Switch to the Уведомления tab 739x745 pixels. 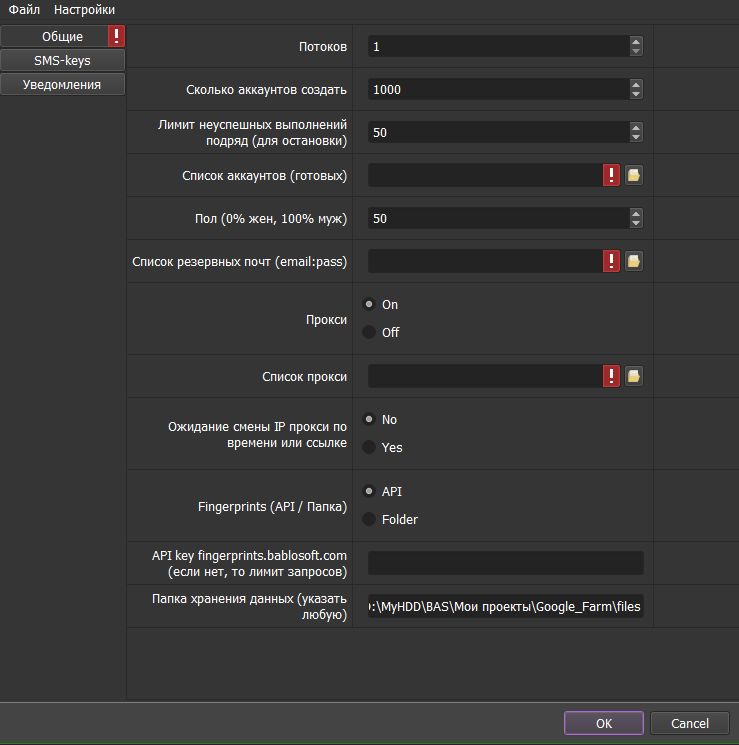[62, 85]
